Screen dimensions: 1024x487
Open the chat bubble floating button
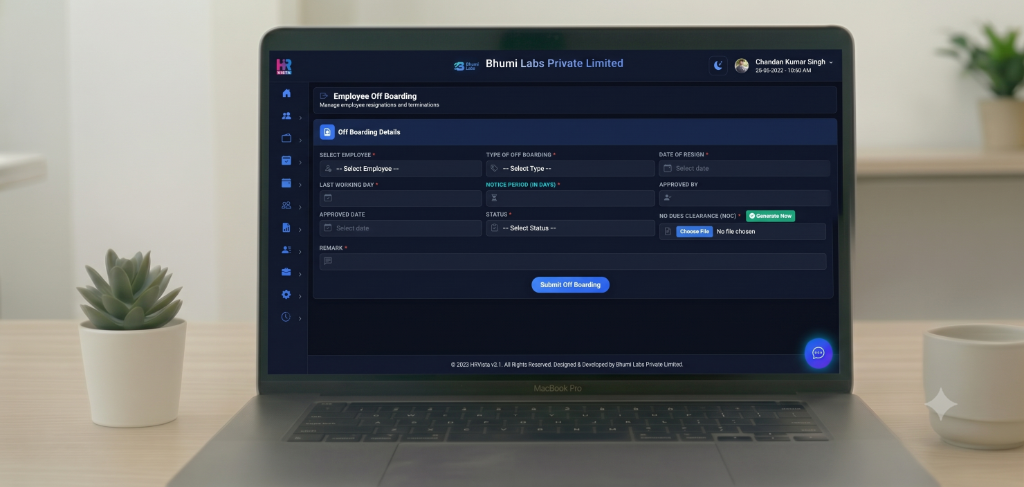click(x=818, y=353)
